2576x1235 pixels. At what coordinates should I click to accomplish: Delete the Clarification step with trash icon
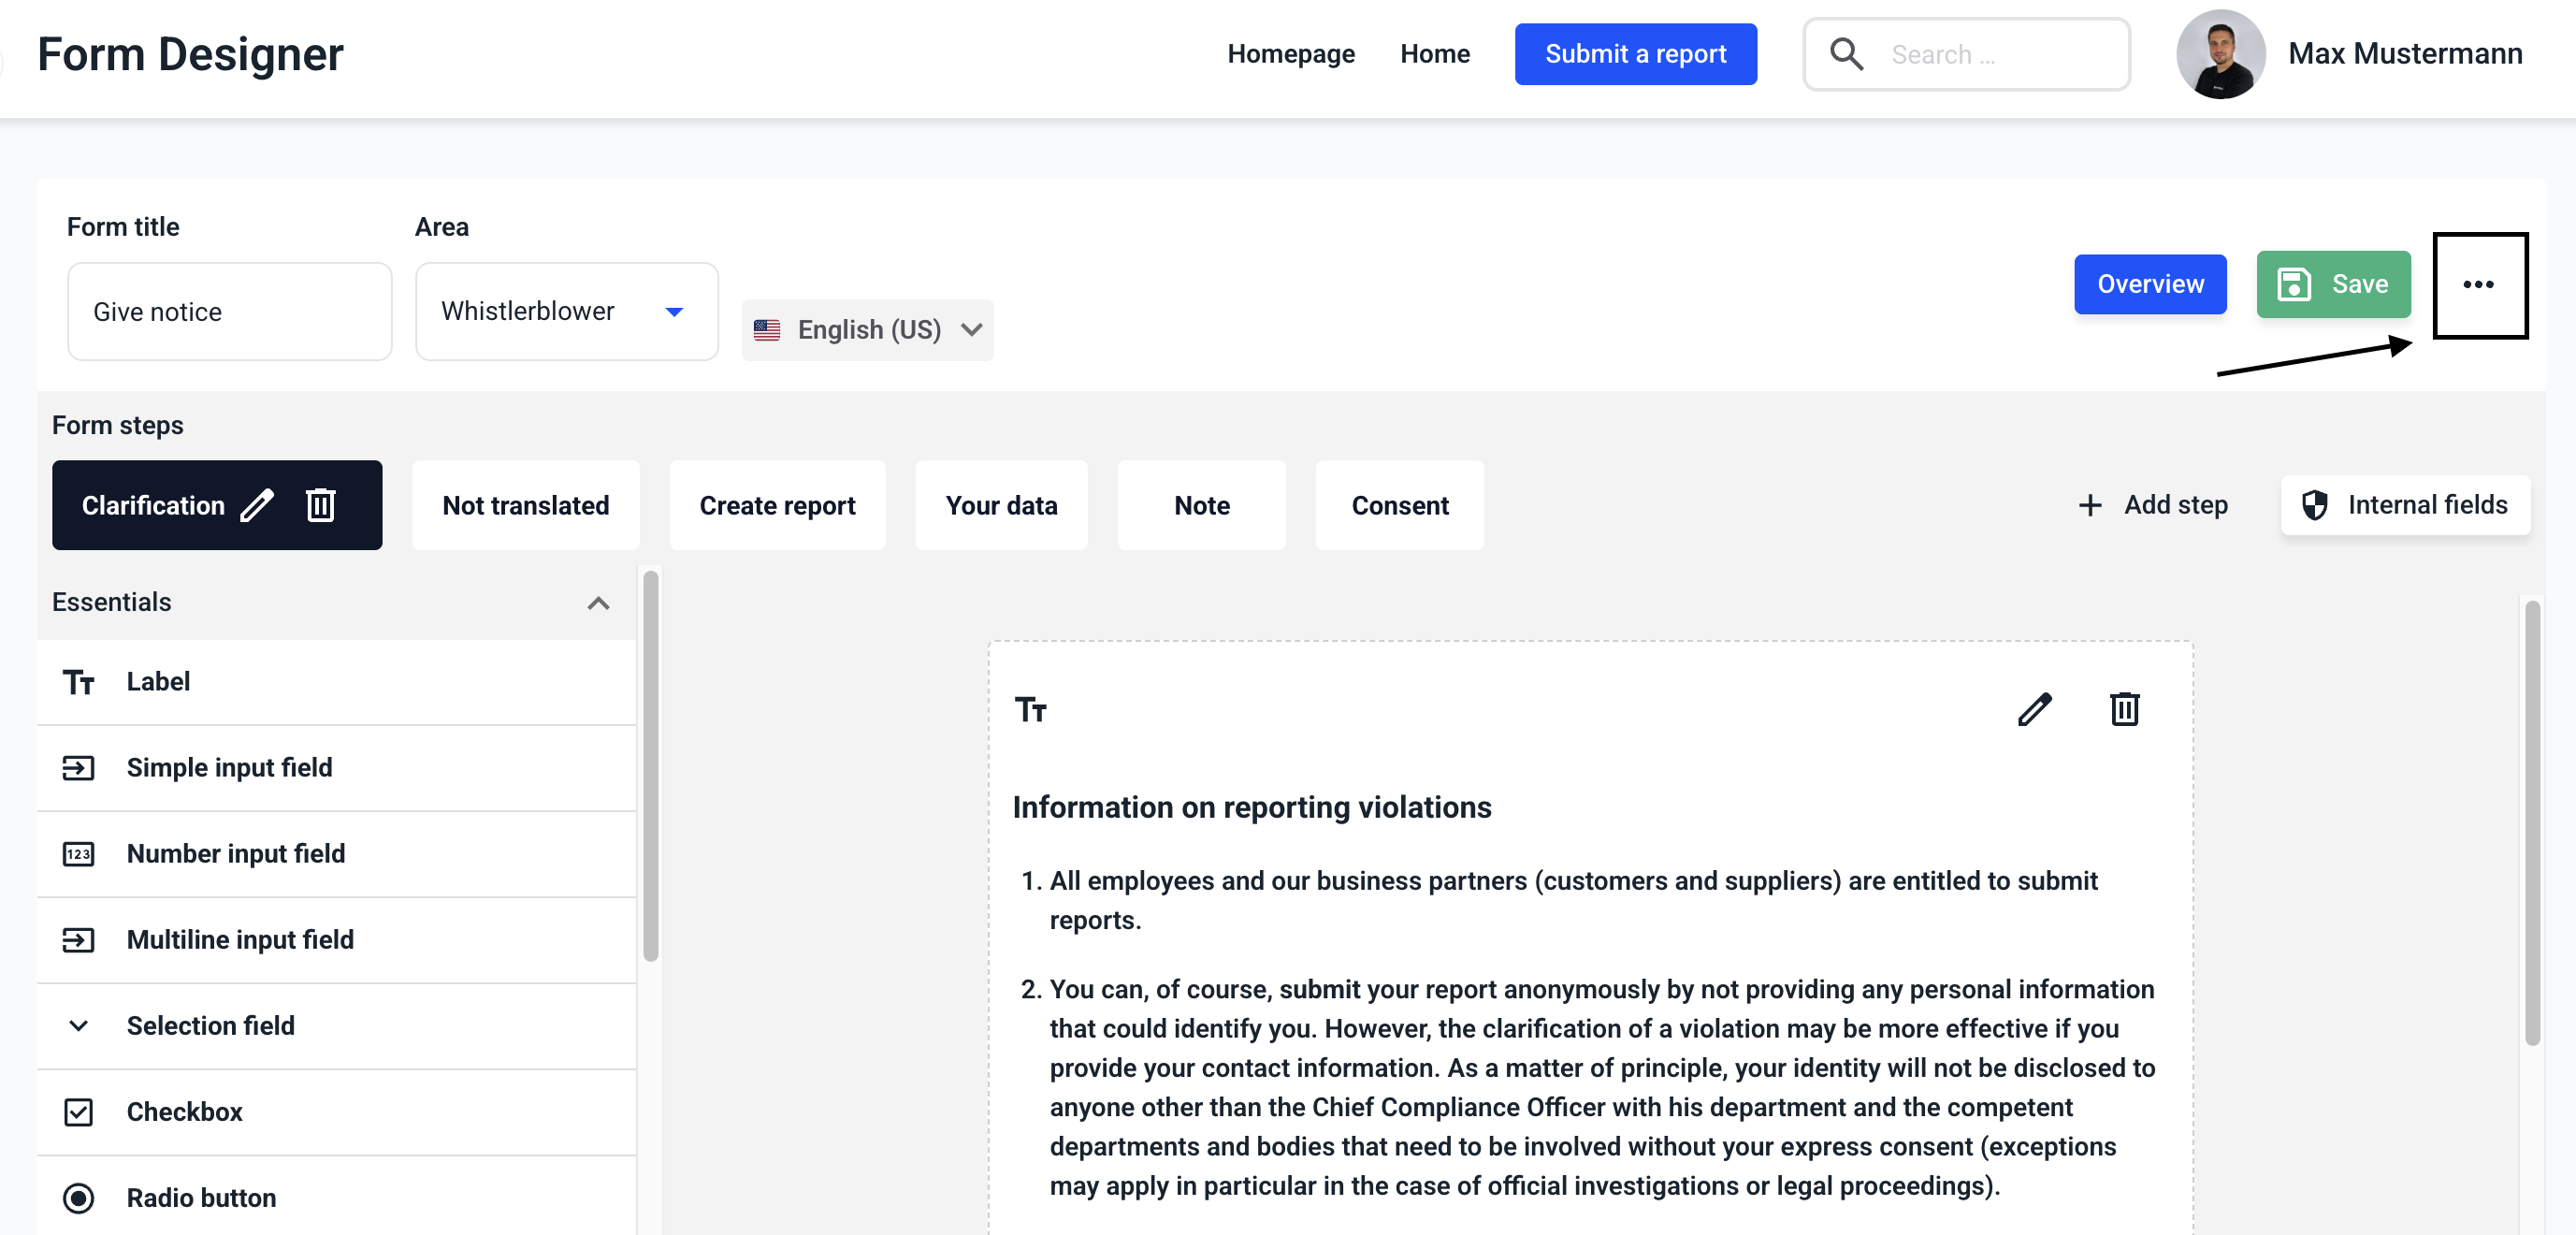point(320,505)
